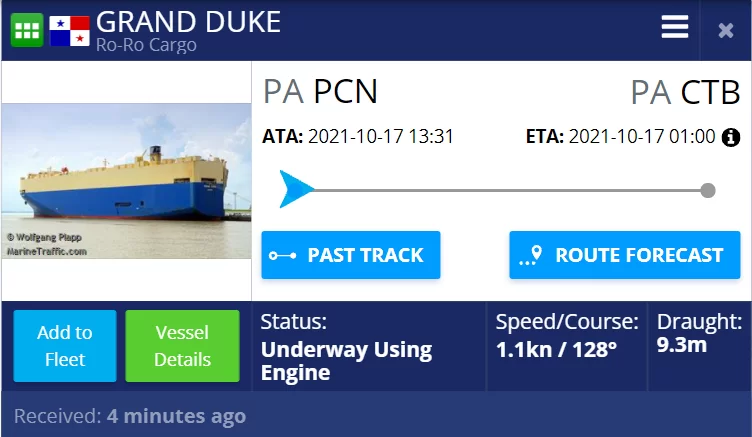Open the Route Forecast
Image resolution: width=752 pixels, height=437 pixels.
[x=625, y=255]
